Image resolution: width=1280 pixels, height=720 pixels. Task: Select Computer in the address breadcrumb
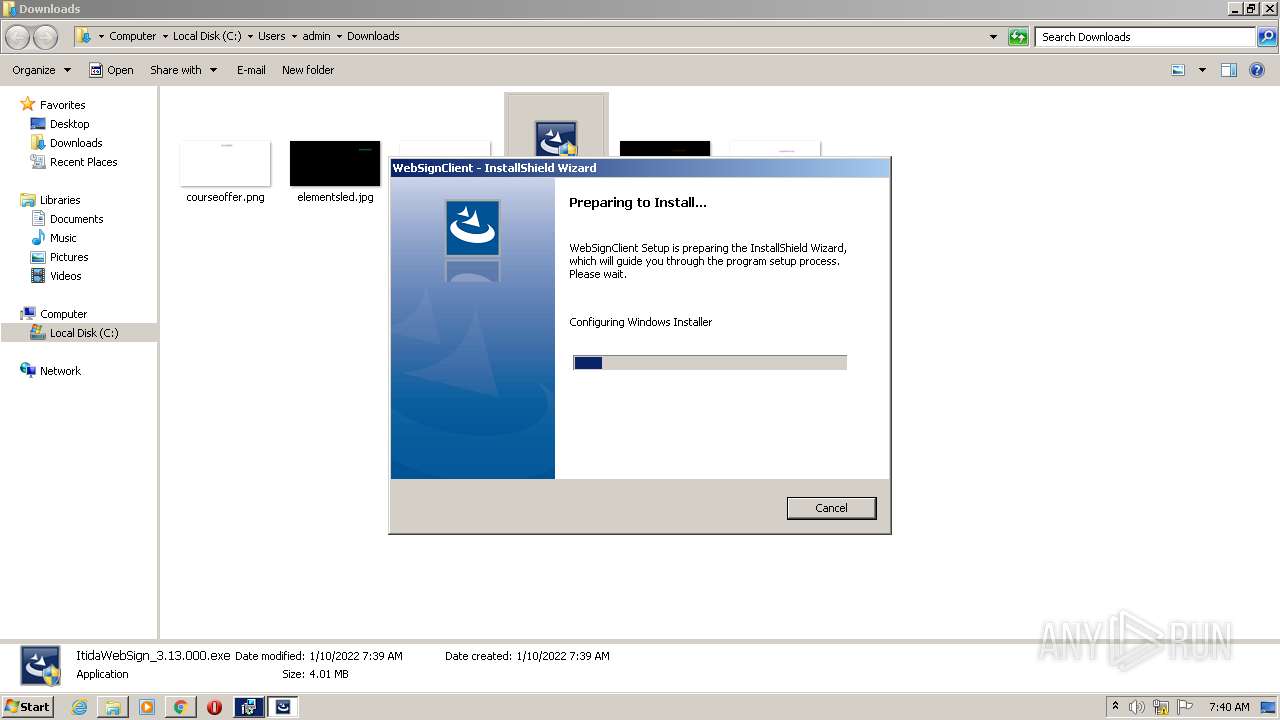(x=132, y=36)
